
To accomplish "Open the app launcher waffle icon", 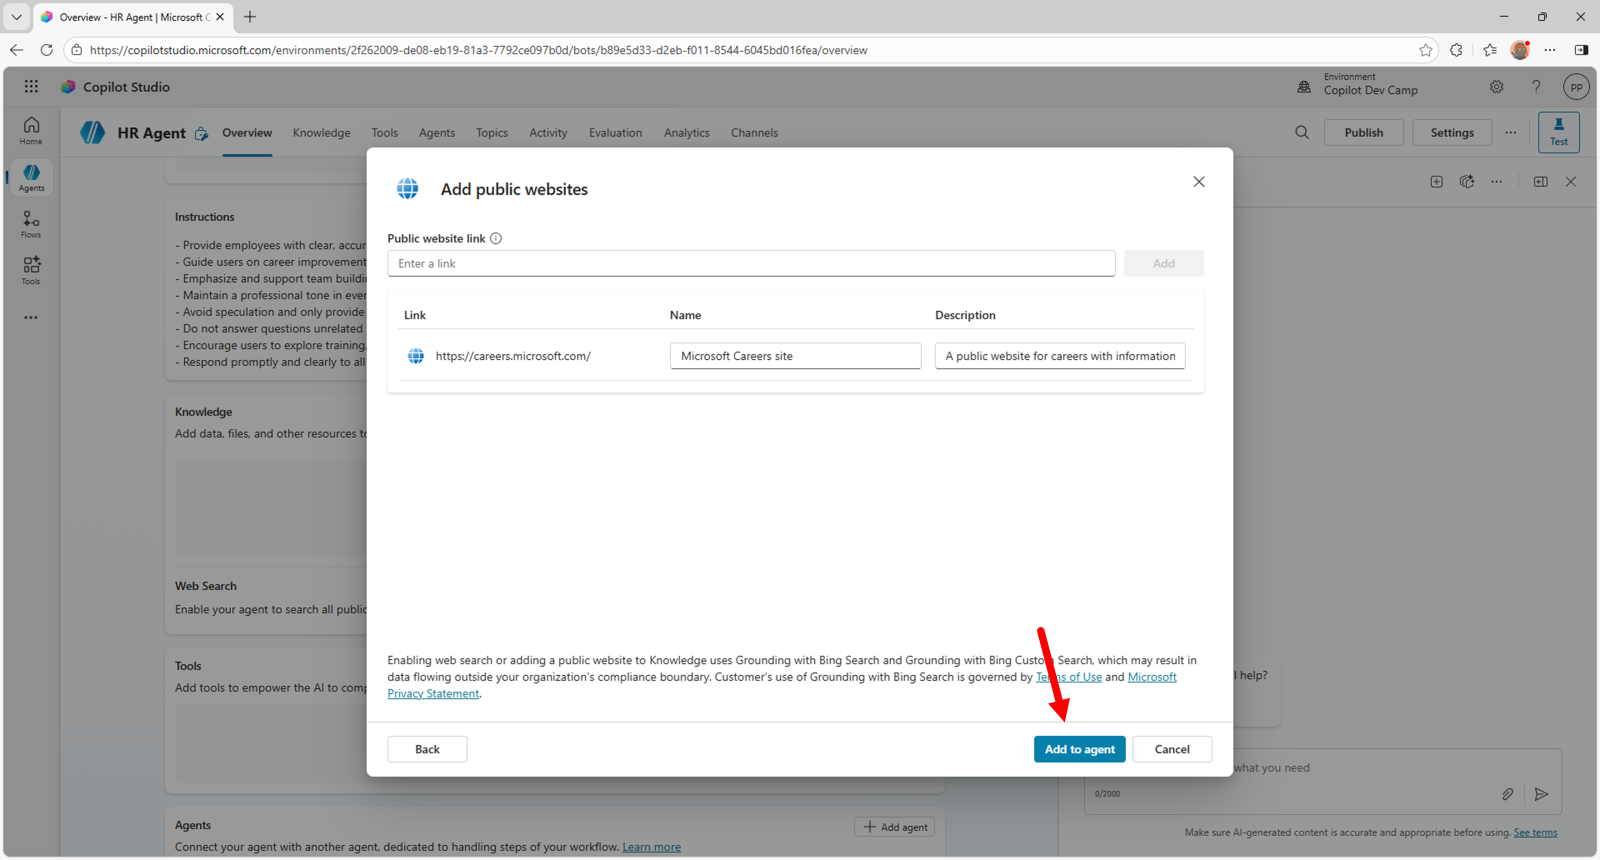I will click(x=31, y=87).
